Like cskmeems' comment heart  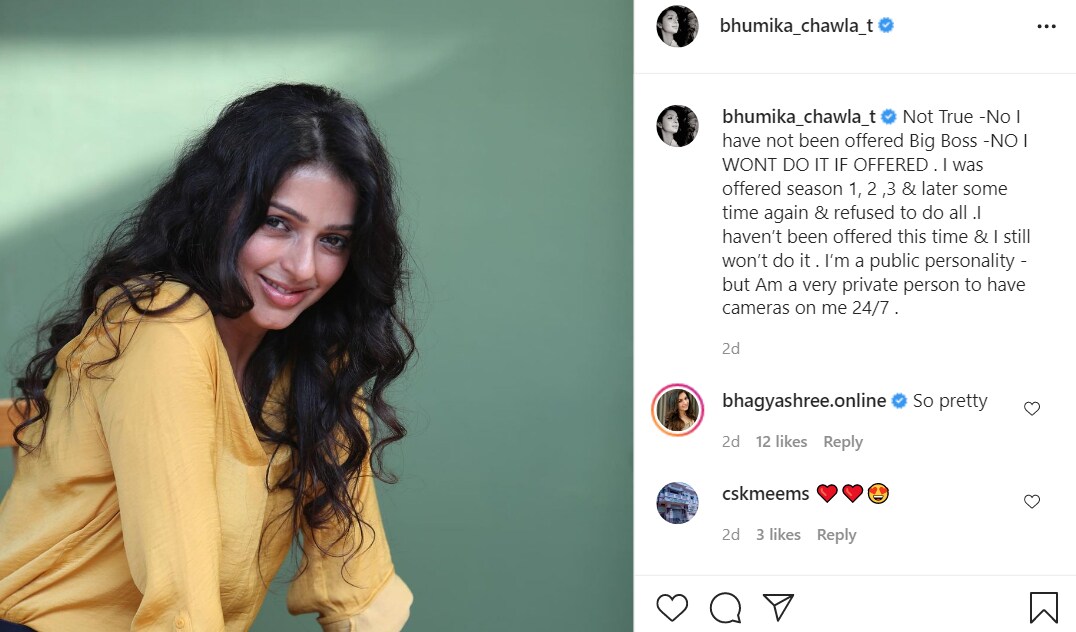[1031, 502]
